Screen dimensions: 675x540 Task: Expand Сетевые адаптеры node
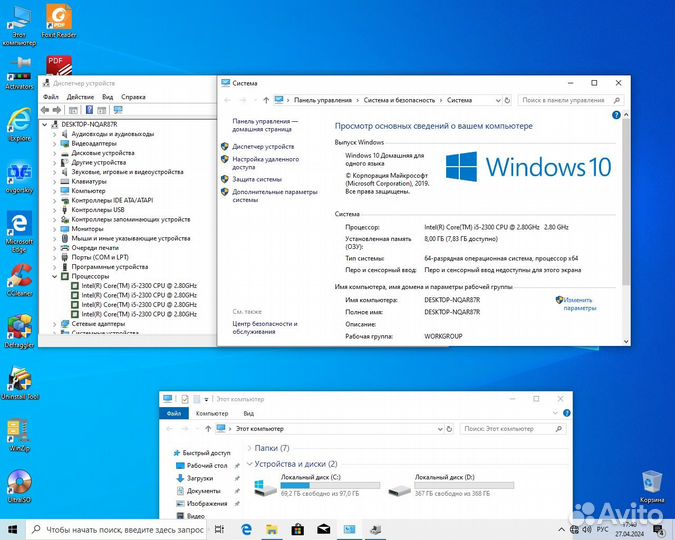[55, 324]
